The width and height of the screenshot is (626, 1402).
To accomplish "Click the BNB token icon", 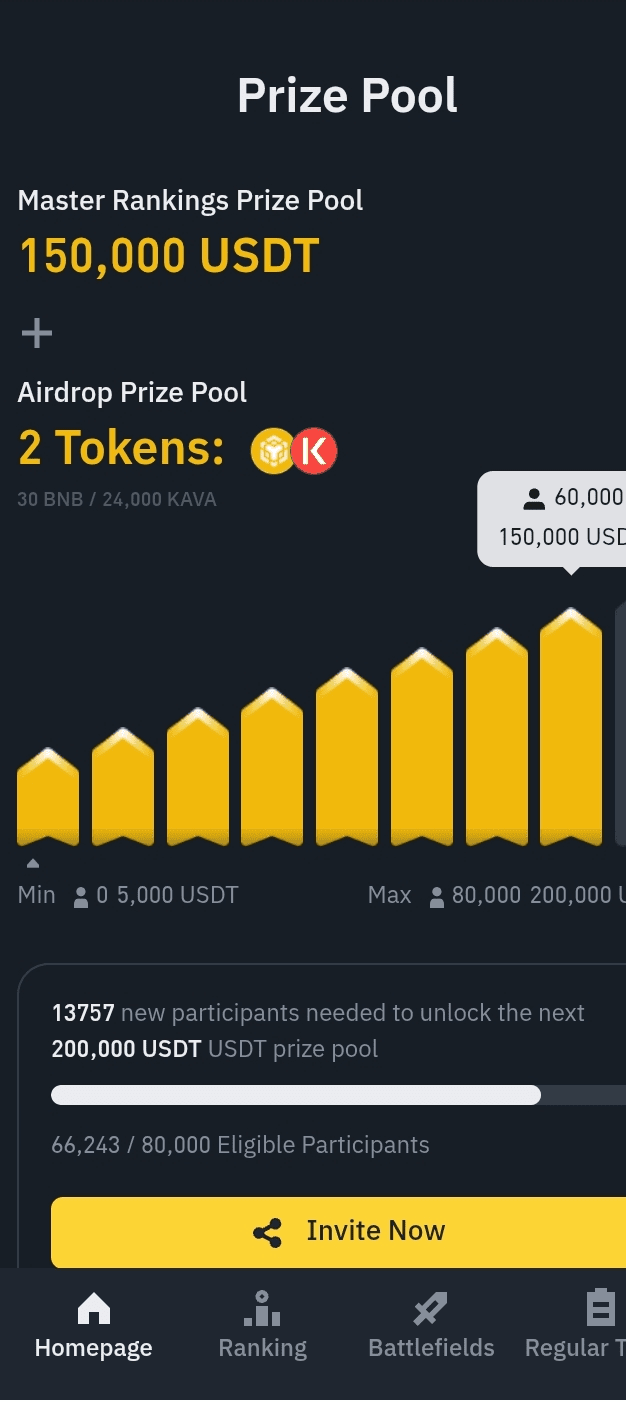I will 271,451.
